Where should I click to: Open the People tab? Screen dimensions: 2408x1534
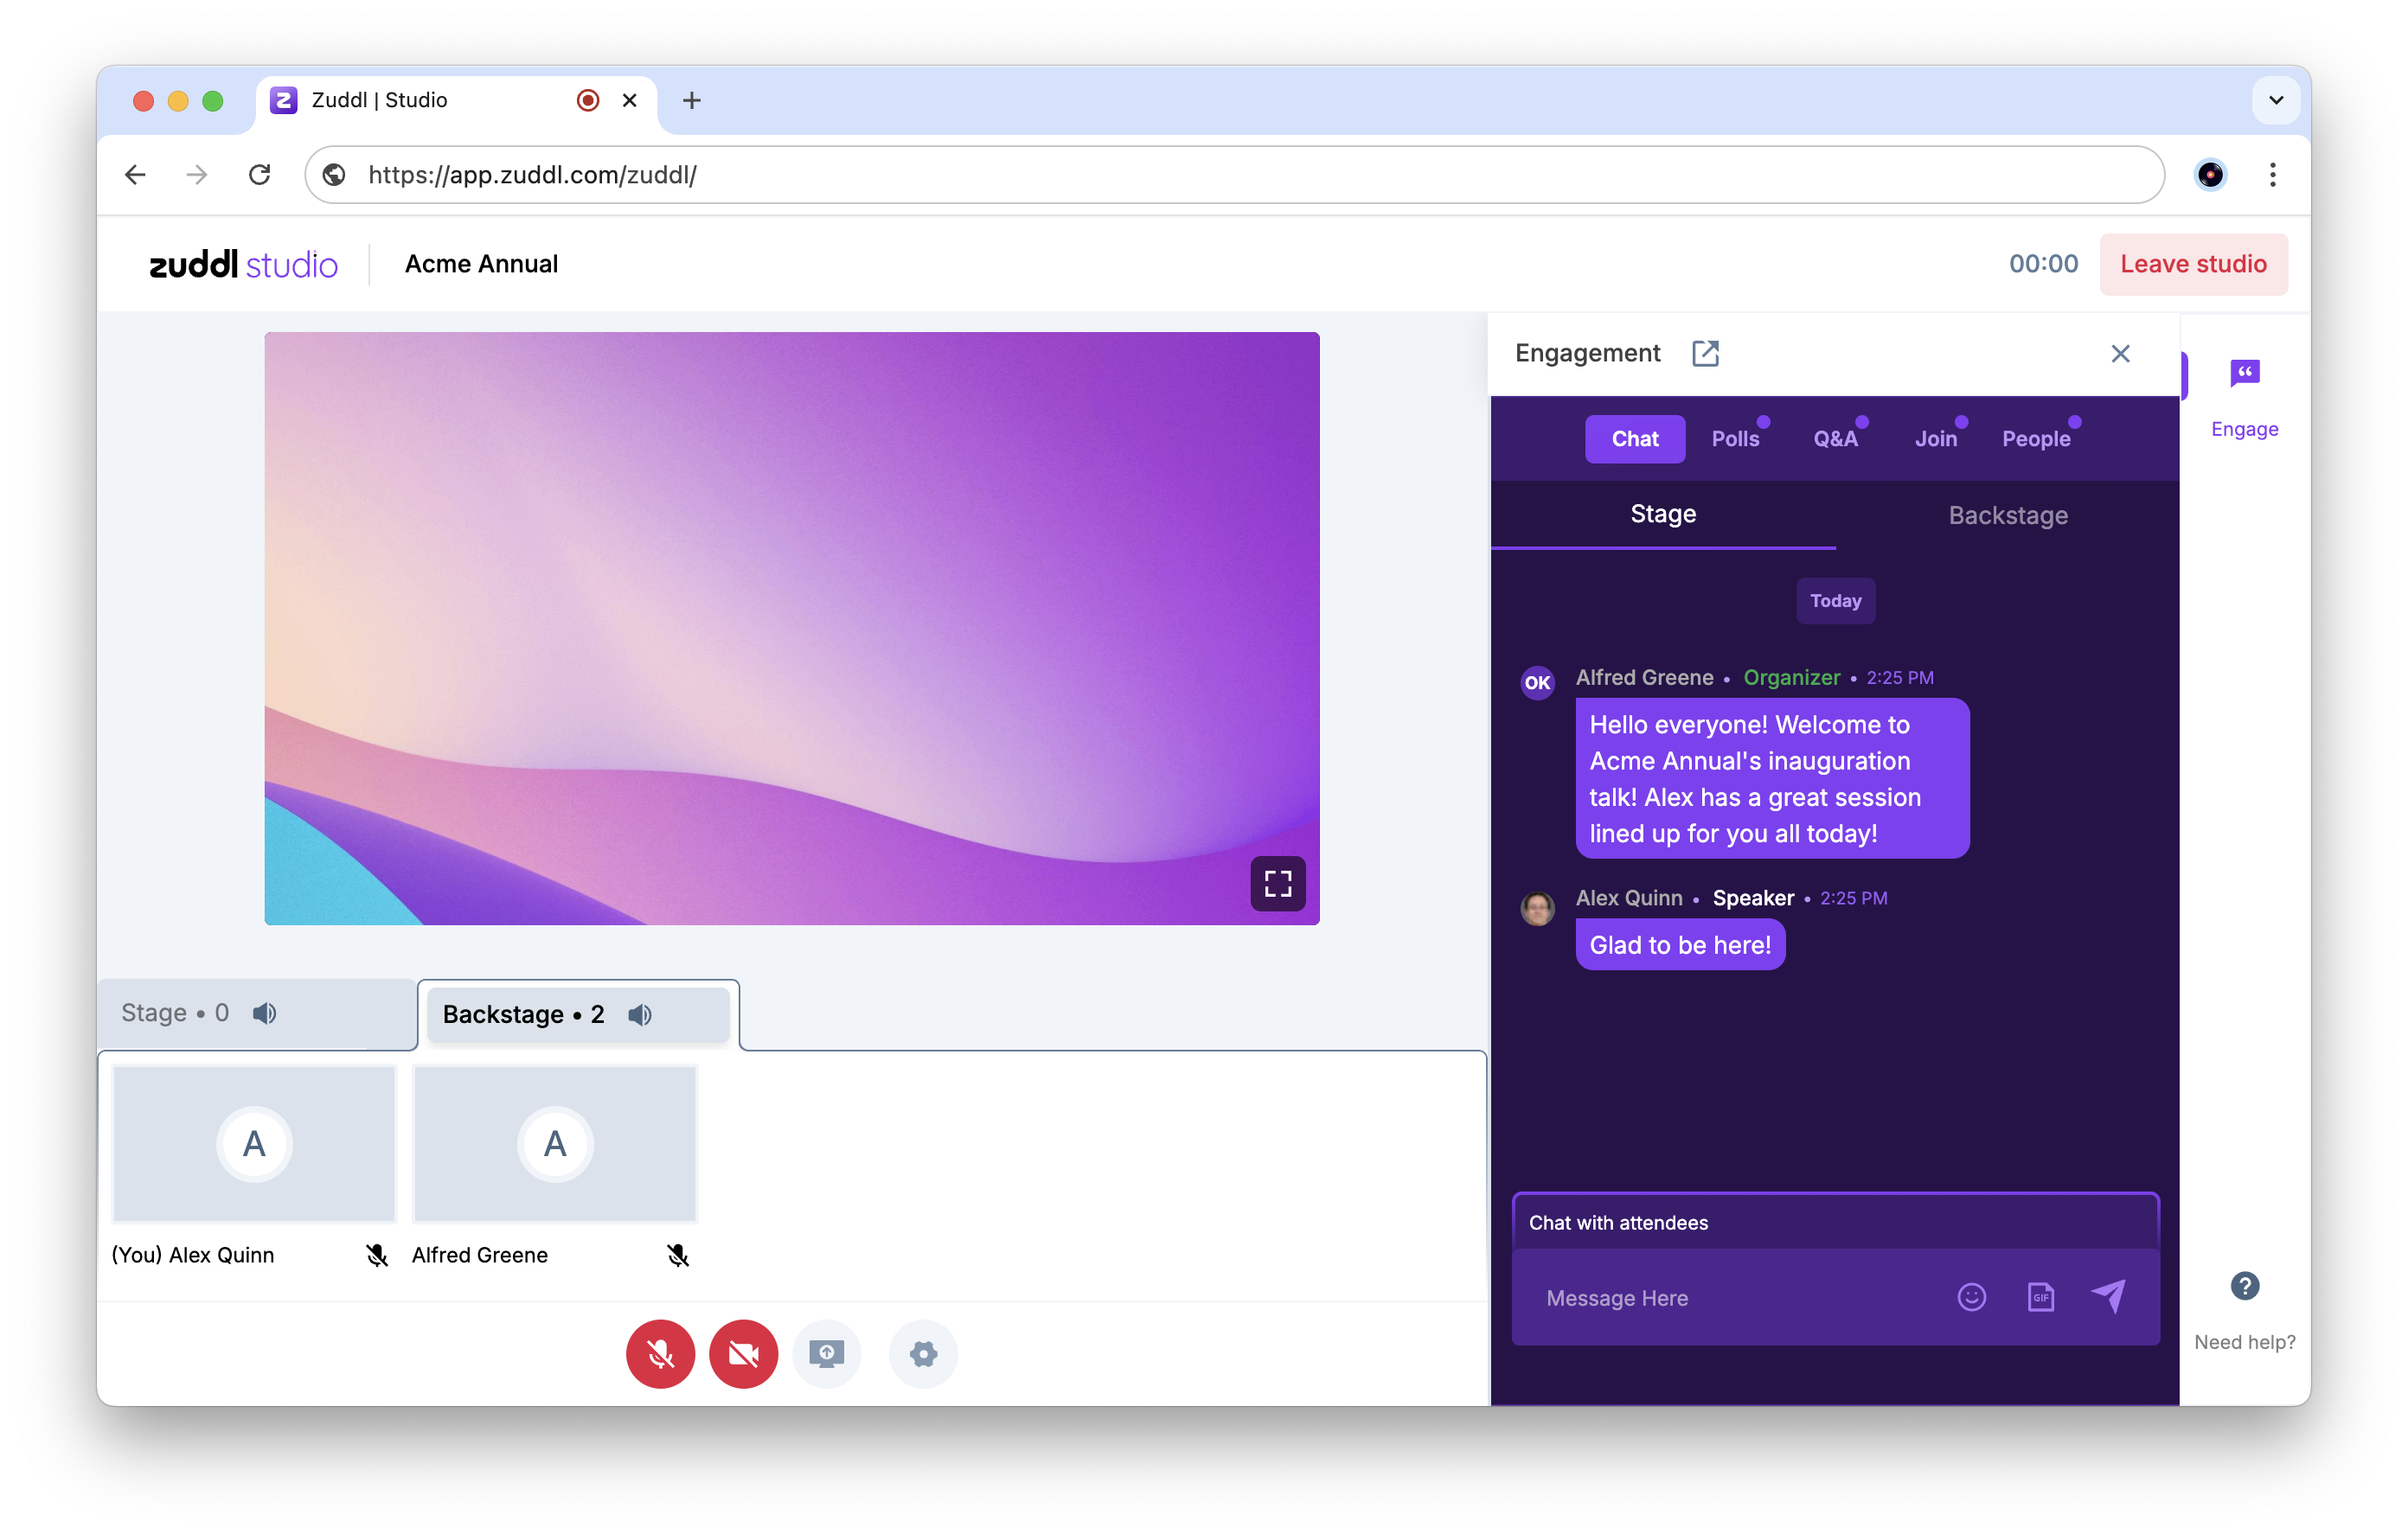(2037, 439)
